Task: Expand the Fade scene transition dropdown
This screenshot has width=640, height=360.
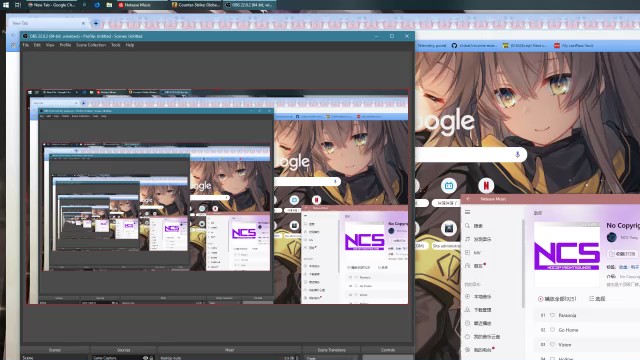Action: (x=331, y=358)
